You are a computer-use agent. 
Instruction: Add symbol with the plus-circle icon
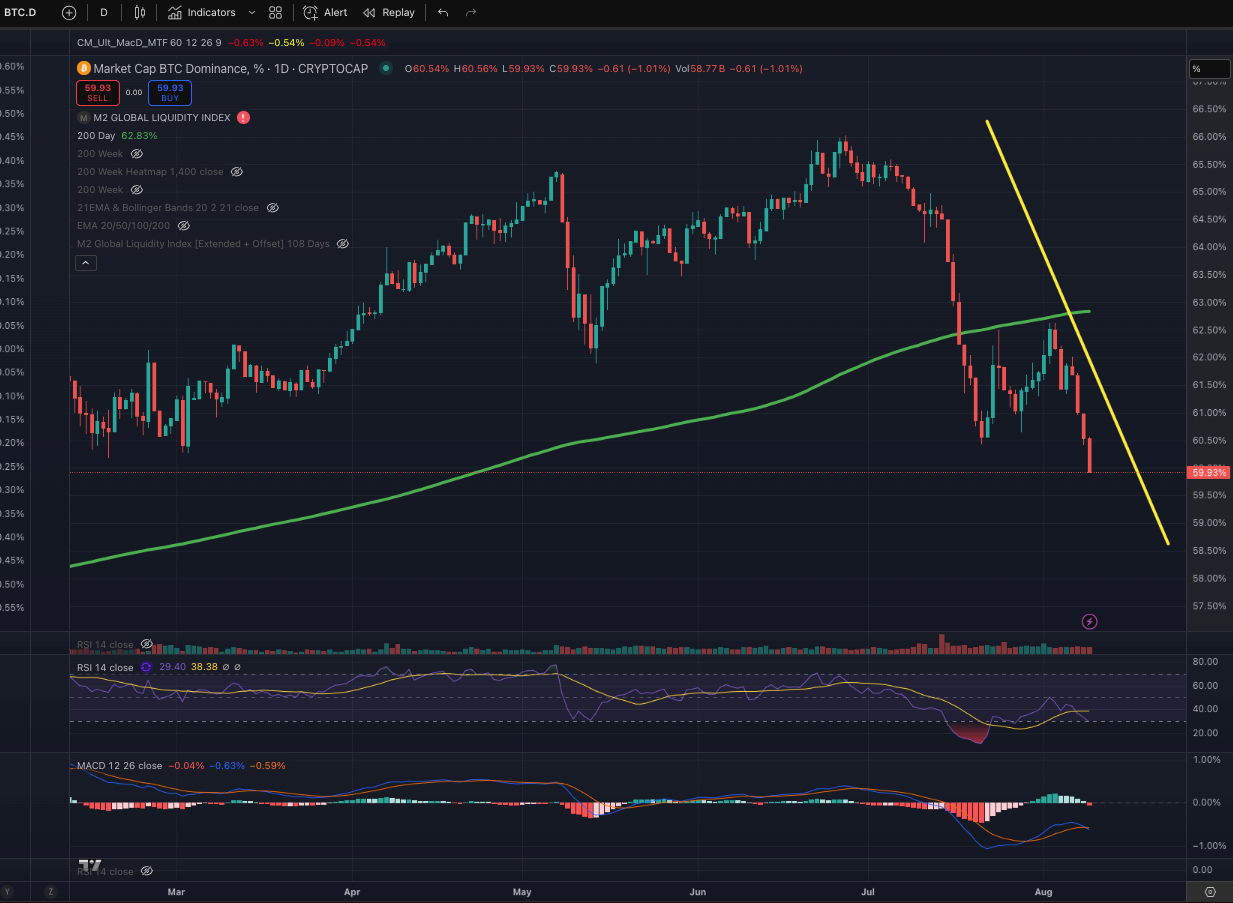click(x=68, y=13)
